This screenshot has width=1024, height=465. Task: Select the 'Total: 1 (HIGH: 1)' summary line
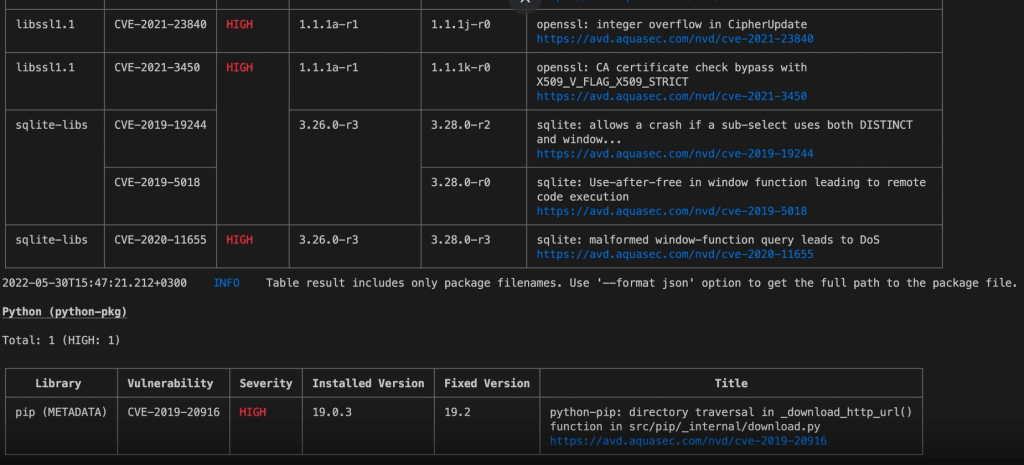coord(61,341)
